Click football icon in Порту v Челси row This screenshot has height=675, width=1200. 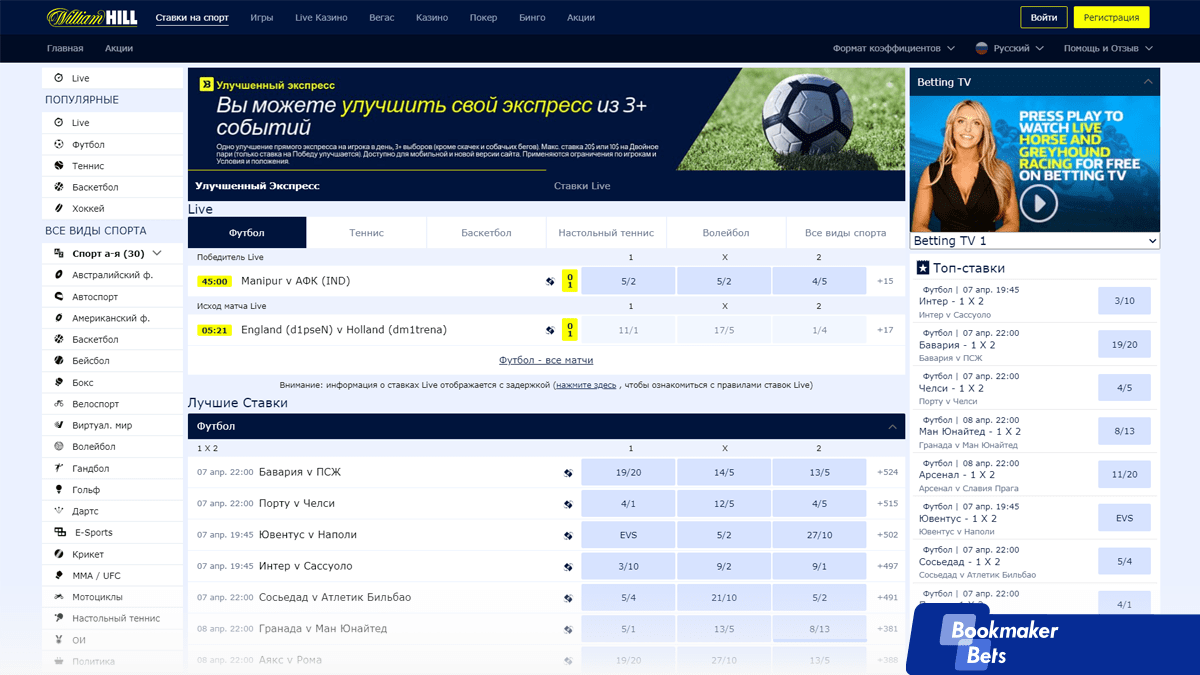click(568, 504)
